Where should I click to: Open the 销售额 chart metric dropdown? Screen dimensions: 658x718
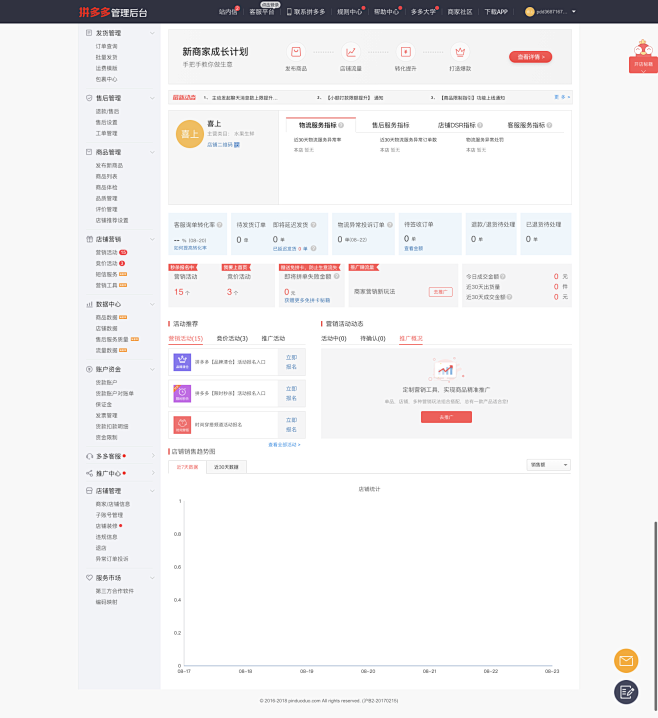(x=548, y=465)
